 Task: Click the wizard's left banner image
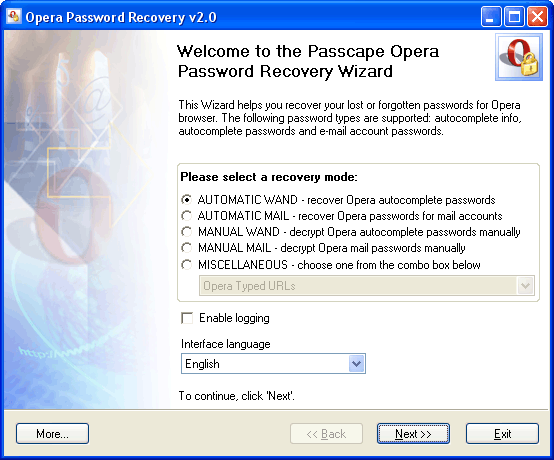(x=87, y=220)
